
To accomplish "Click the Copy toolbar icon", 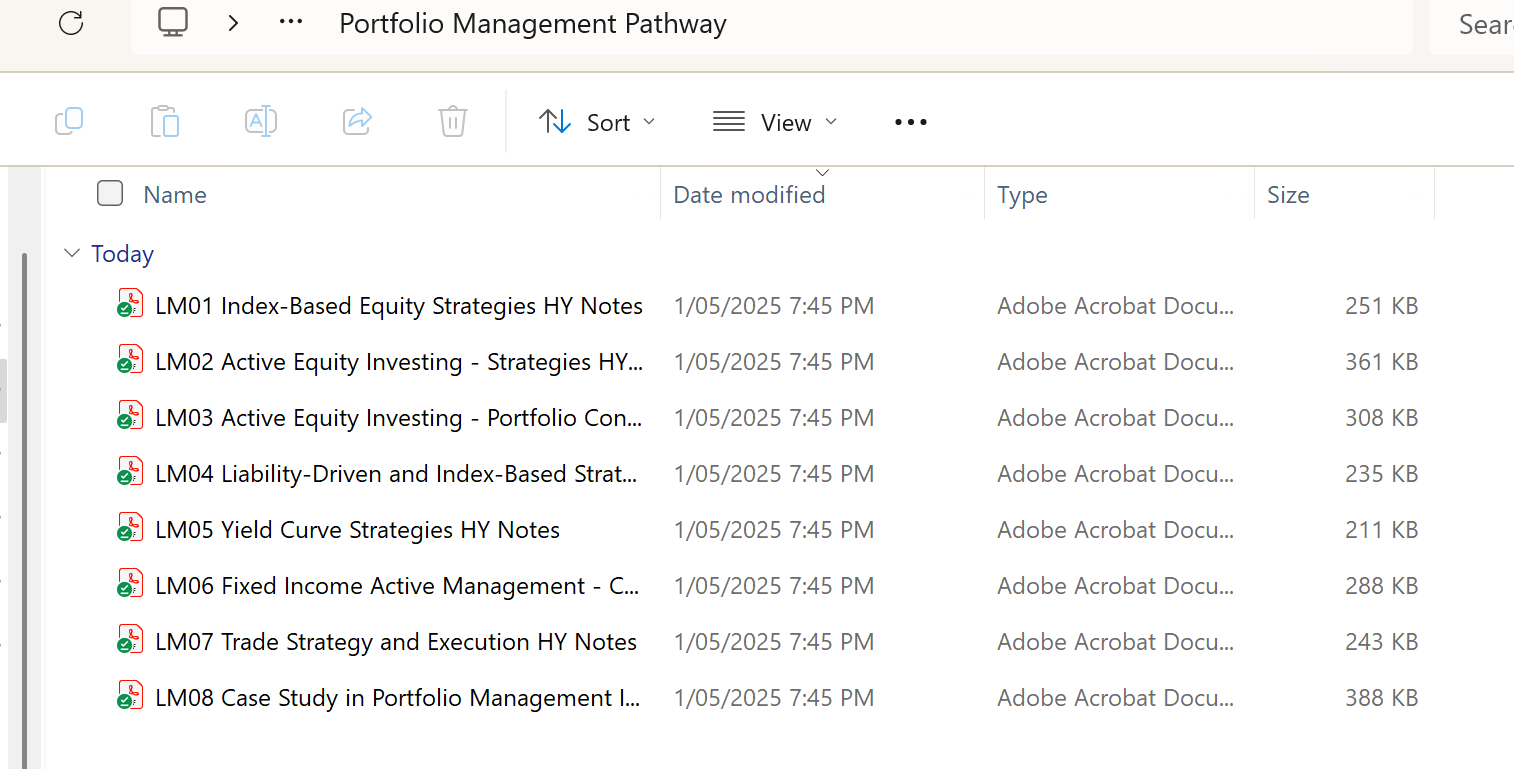I will [x=69, y=122].
